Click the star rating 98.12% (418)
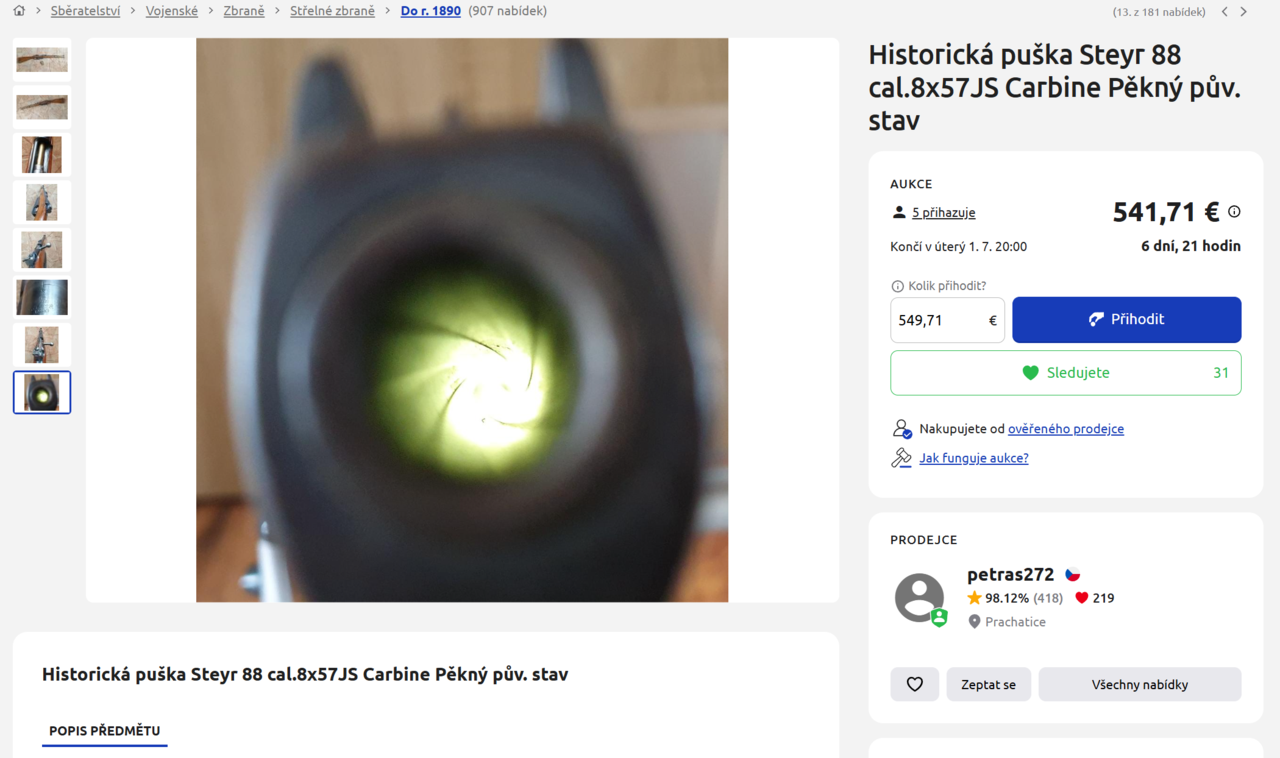Viewport: 1280px width, 758px height. tap(1014, 598)
